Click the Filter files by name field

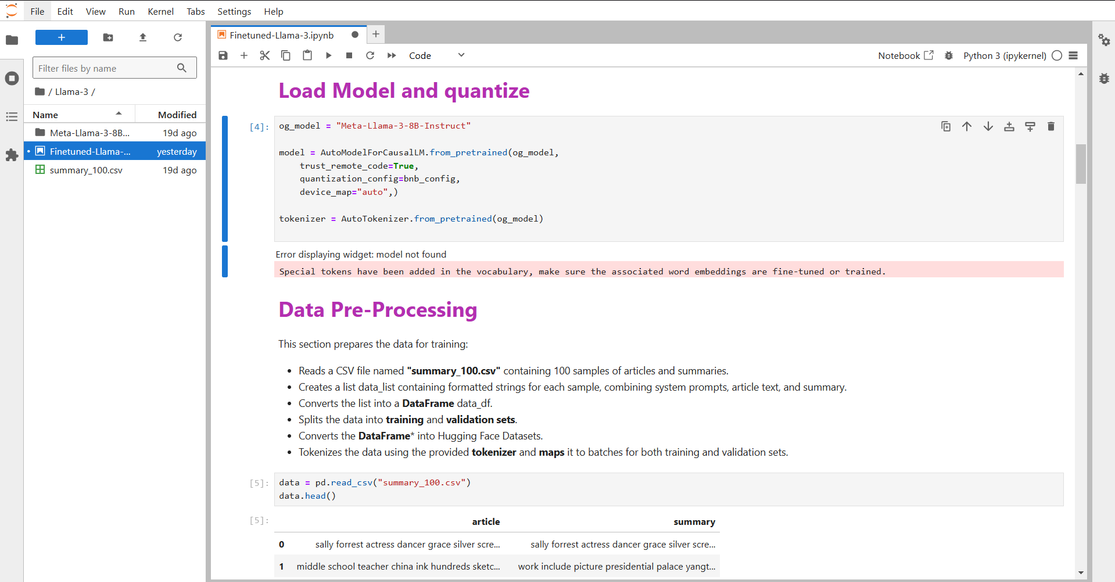114,68
